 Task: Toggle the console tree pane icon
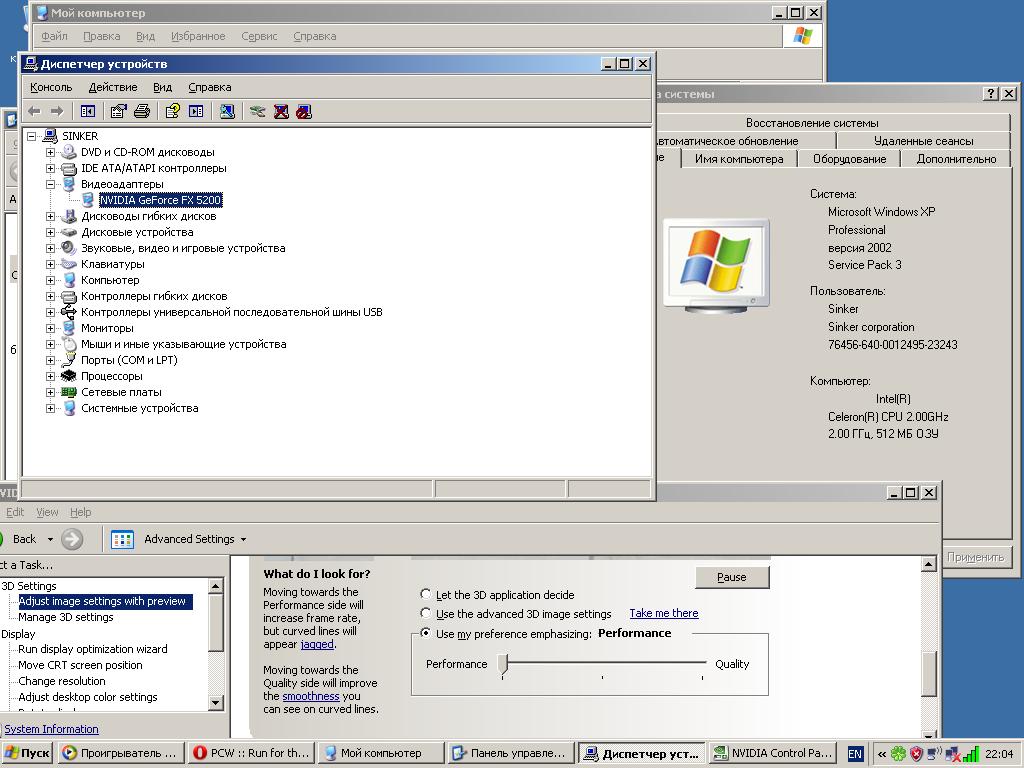[88, 112]
